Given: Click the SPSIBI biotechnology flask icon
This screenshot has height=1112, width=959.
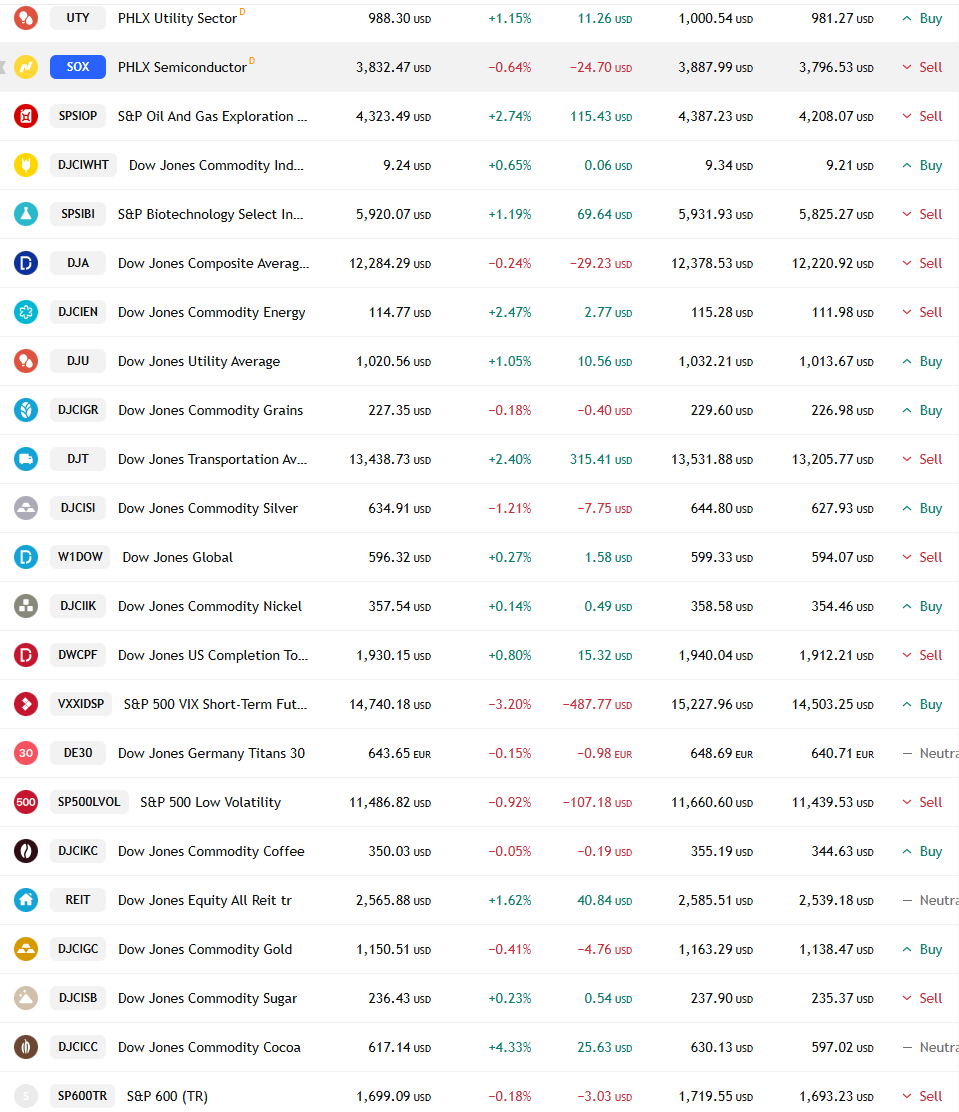Looking at the screenshot, I should [26, 213].
